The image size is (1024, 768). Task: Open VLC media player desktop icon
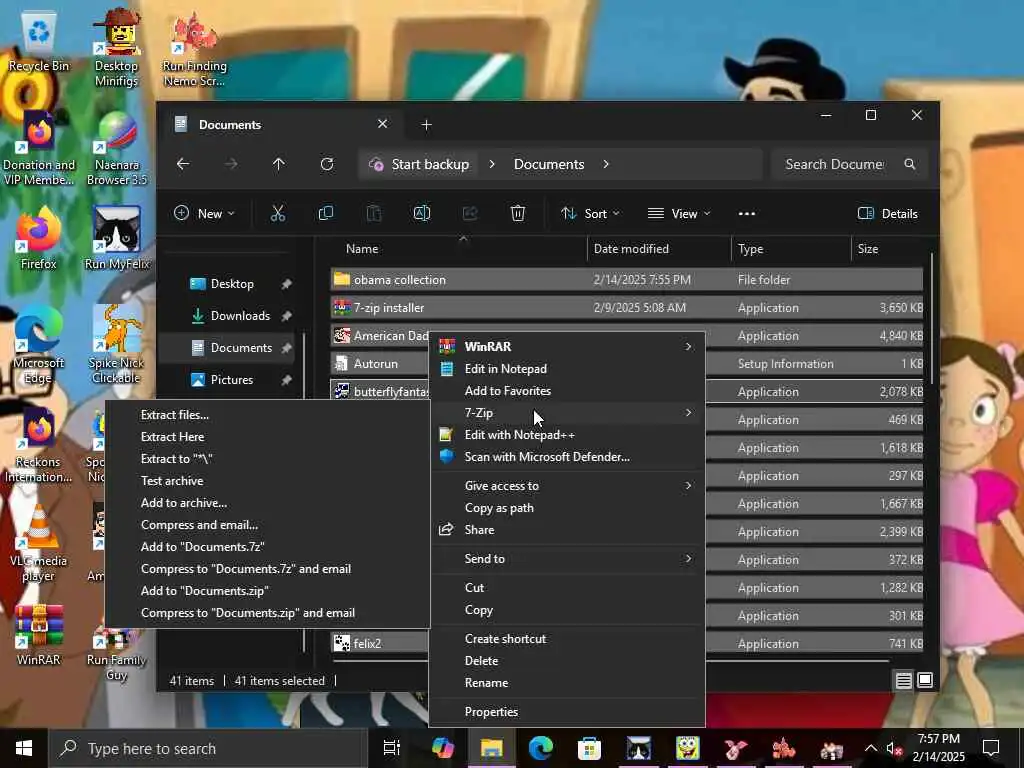[39, 543]
